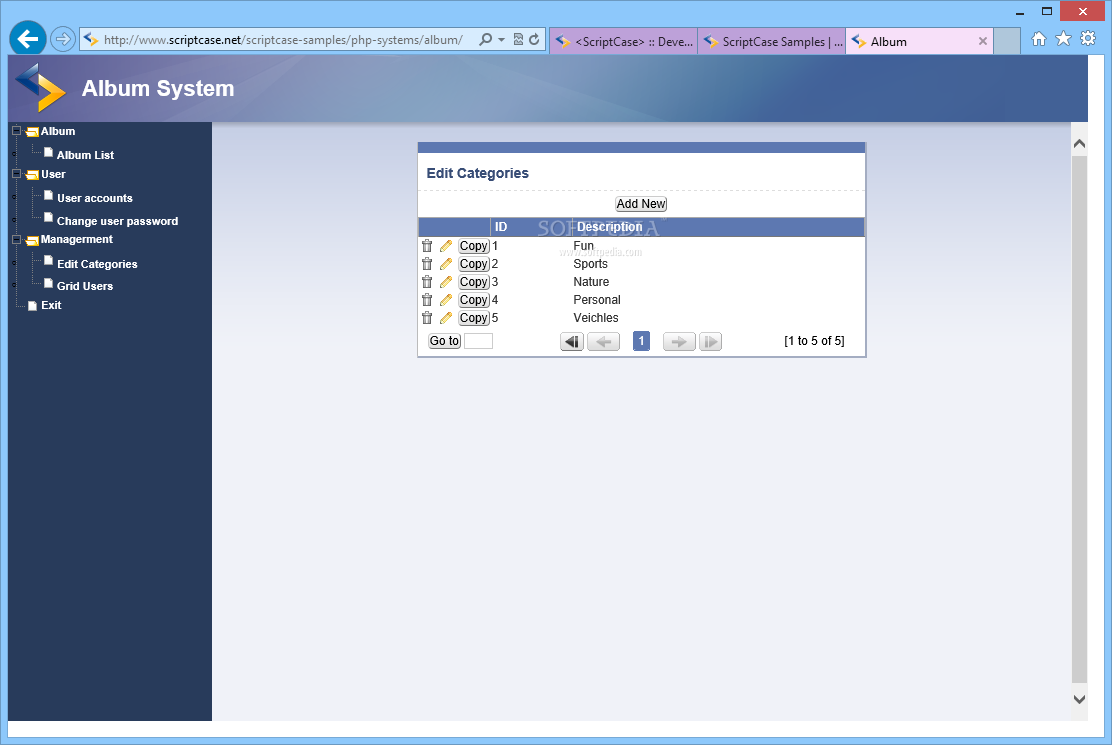The image size is (1112, 745).
Task: Maximize the browser window
Action: tap(1047, 11)
